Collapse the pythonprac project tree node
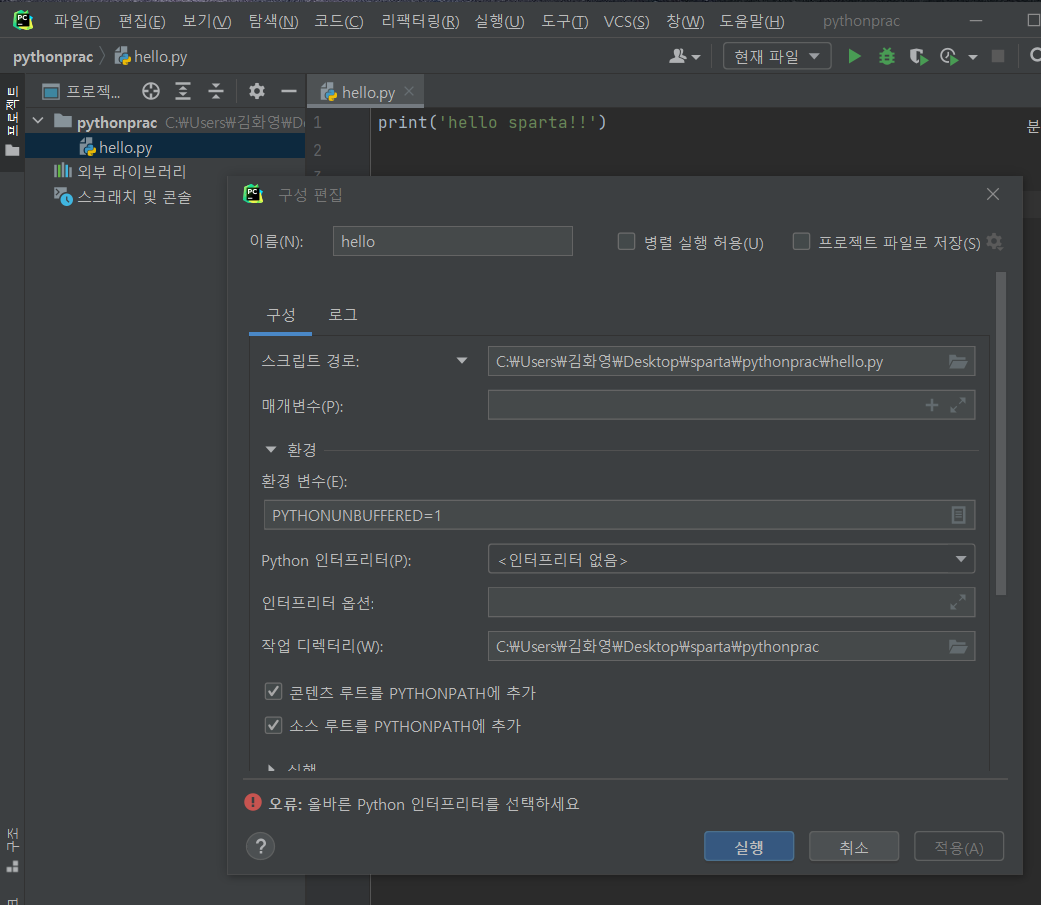 point(38,121)
